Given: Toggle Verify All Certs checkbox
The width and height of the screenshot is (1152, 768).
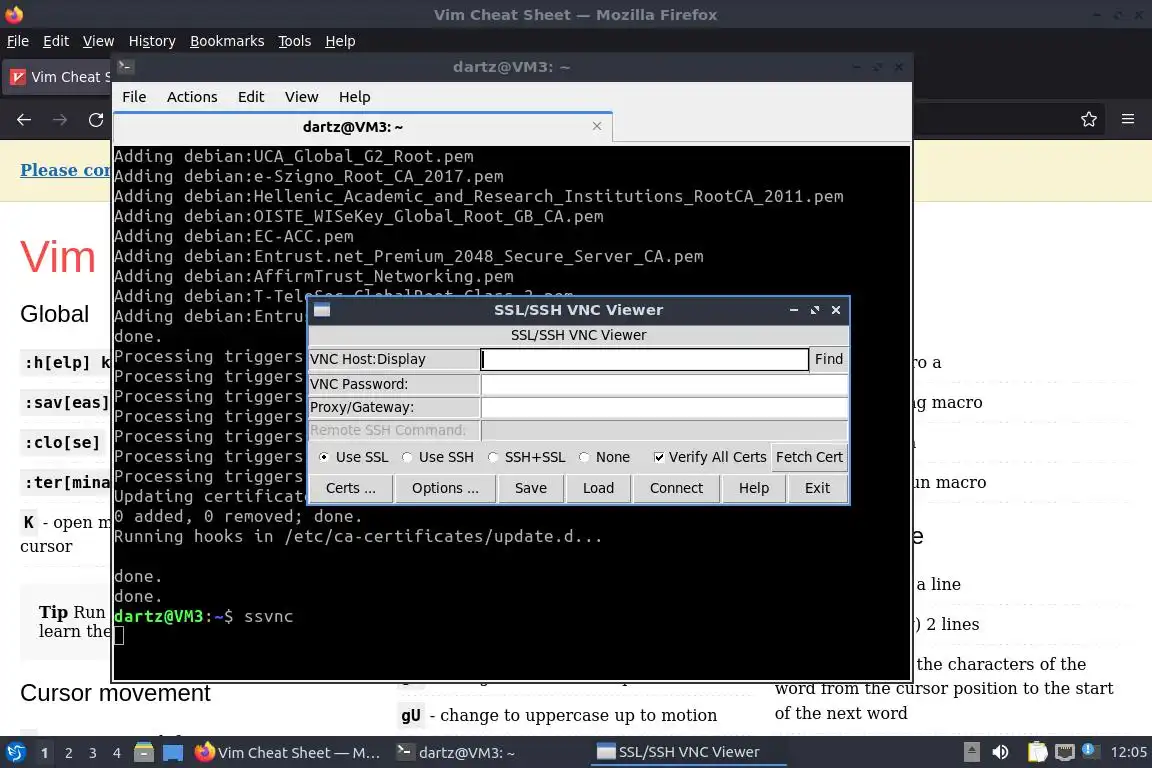Looking at the screenshot, I should pos(659,457).
